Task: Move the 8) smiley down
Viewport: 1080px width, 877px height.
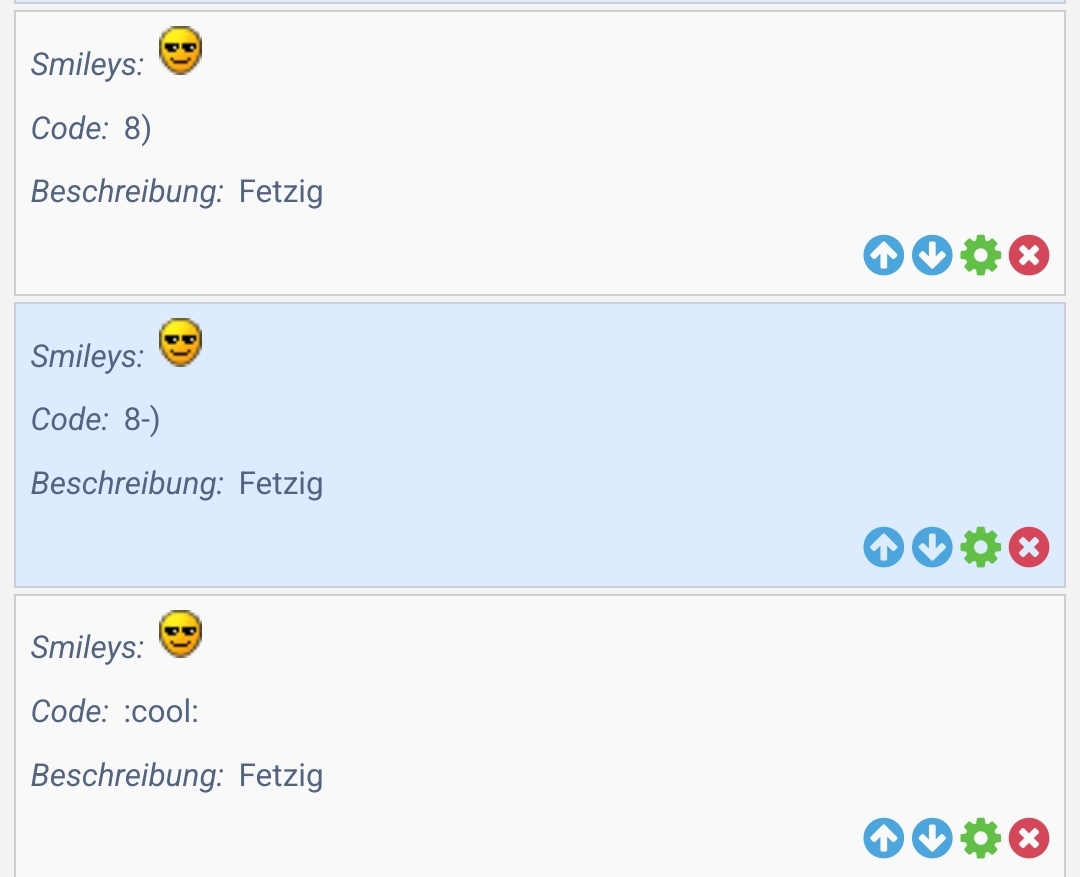Action: [932, 256]
